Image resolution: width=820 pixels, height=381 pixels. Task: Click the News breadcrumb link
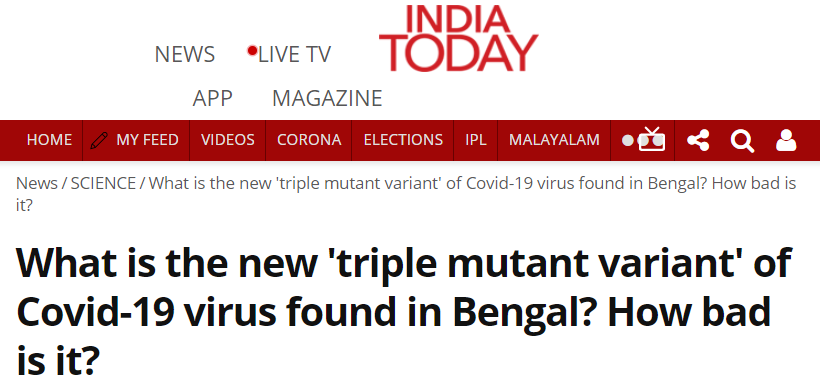click(37, 183)
